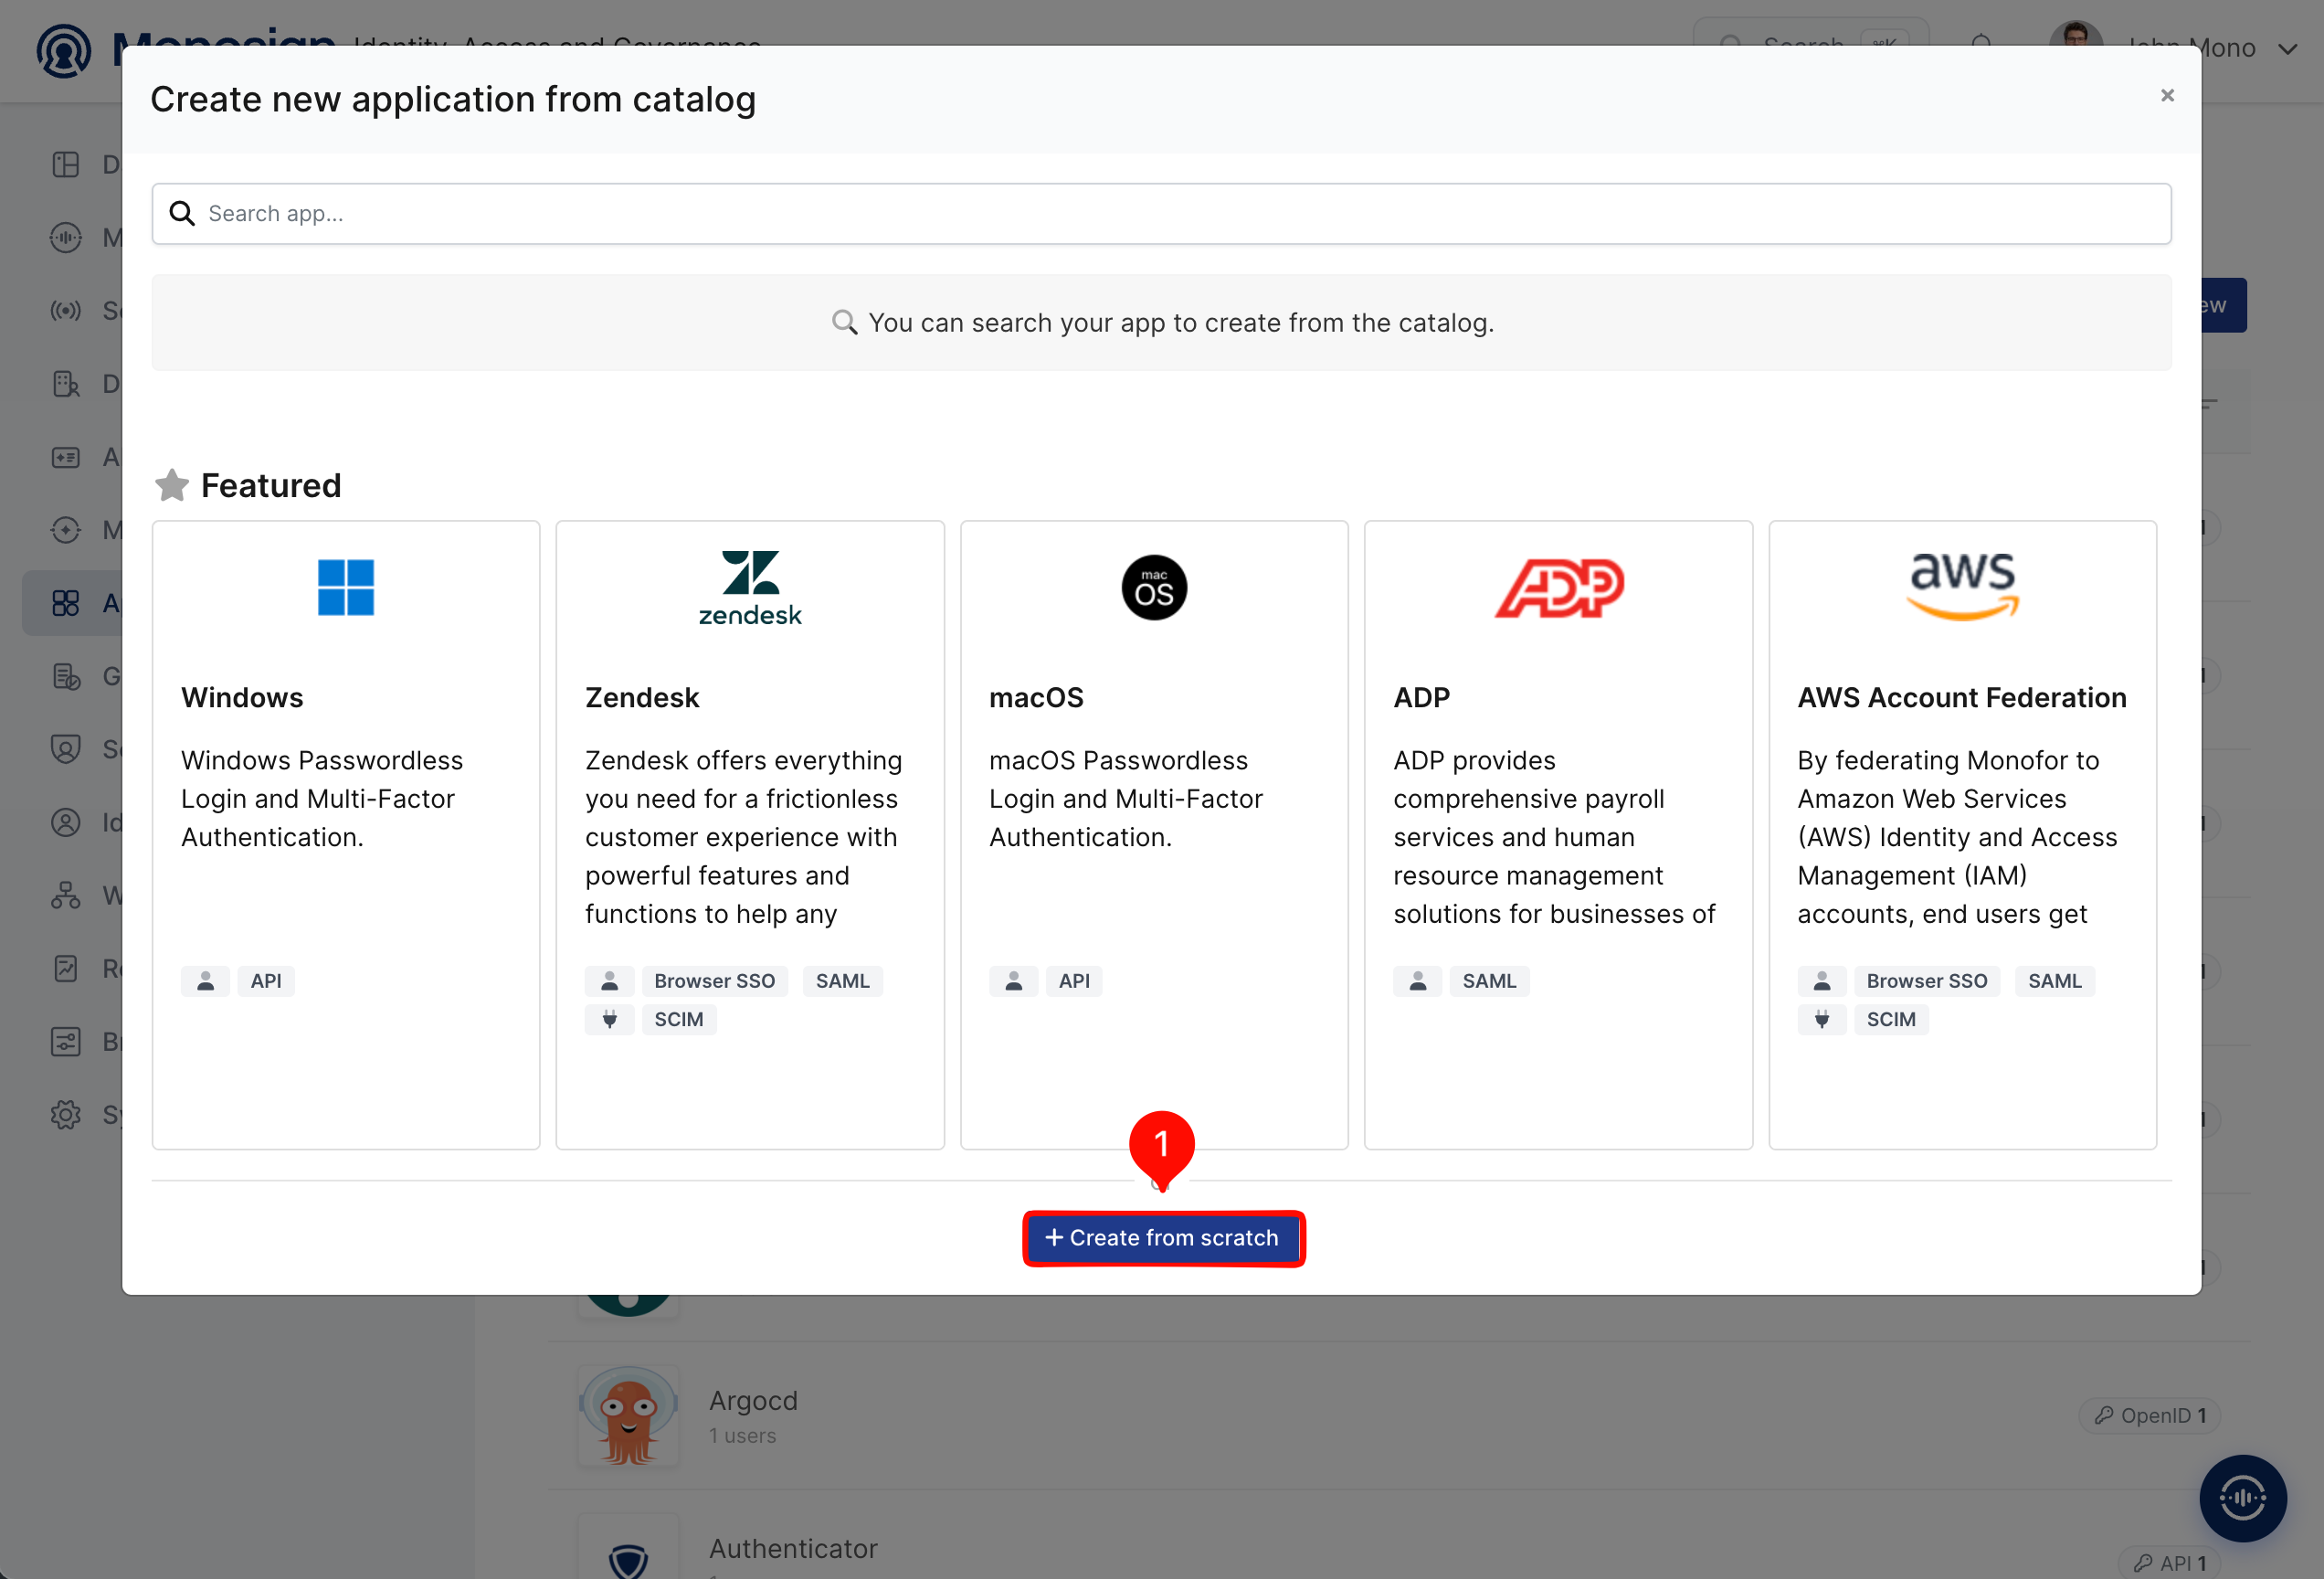Image resolution: width=2324 pixels, height=1579 pixels.
Task: Click the search magnifier in the app field
Action: coord(182,213)
